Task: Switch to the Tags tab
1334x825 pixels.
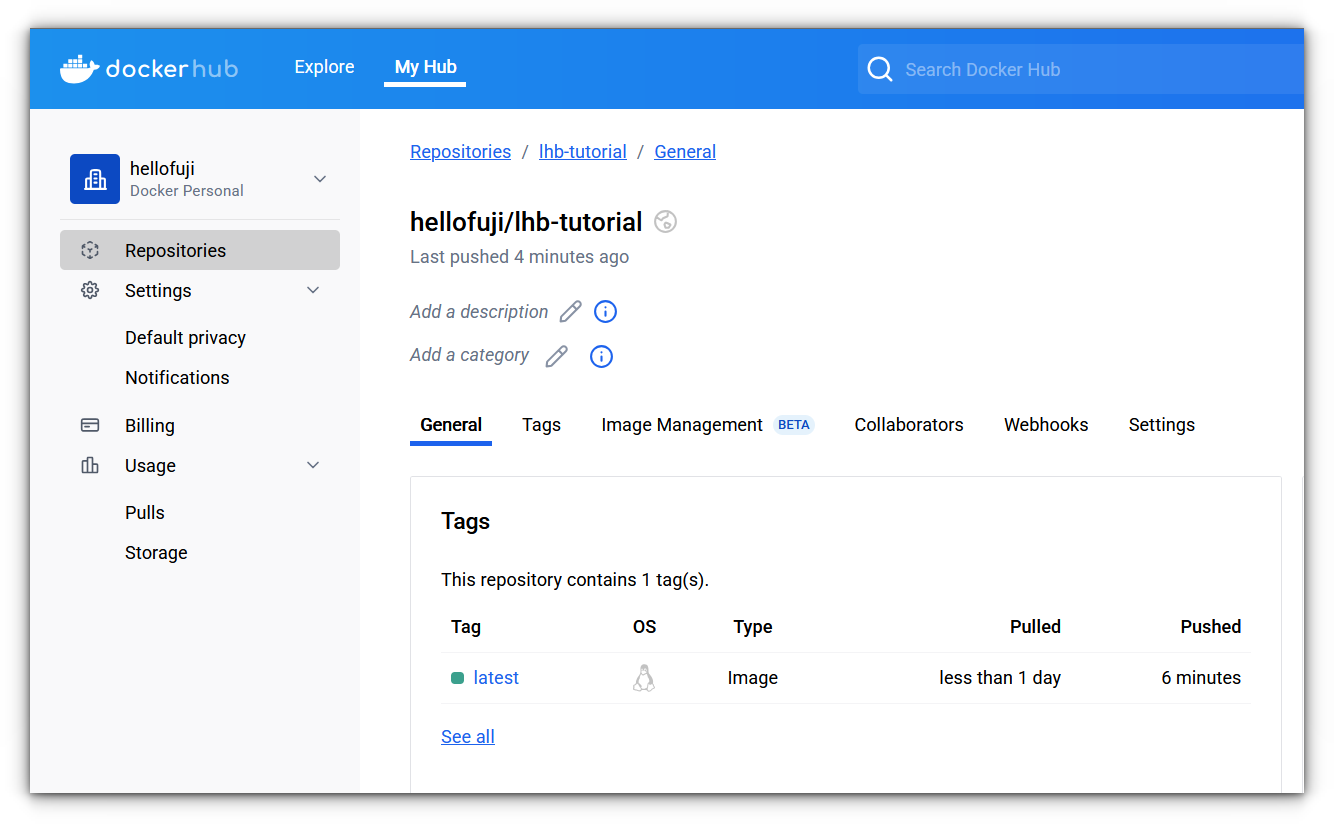Action: 541,425
